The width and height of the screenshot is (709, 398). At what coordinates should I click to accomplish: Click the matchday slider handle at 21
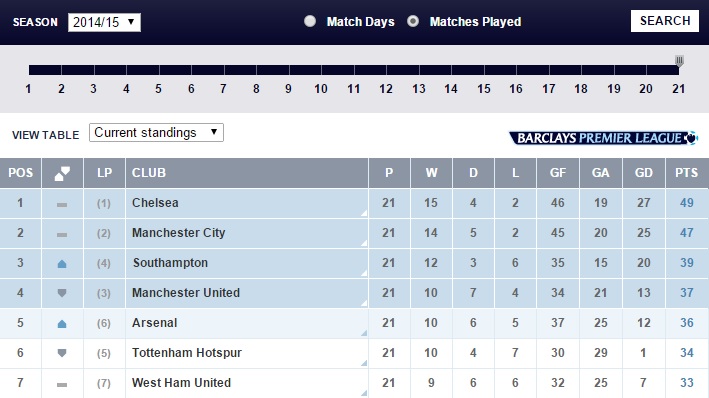[679, 61]
